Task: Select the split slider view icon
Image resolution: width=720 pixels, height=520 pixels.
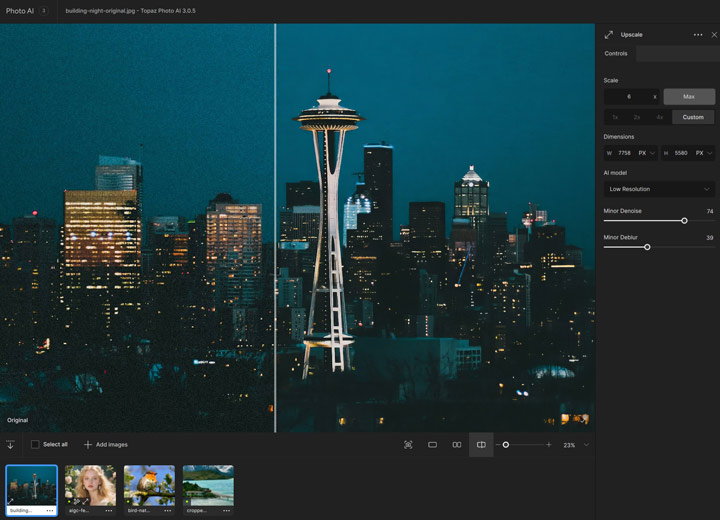Action: coord(481,445)
